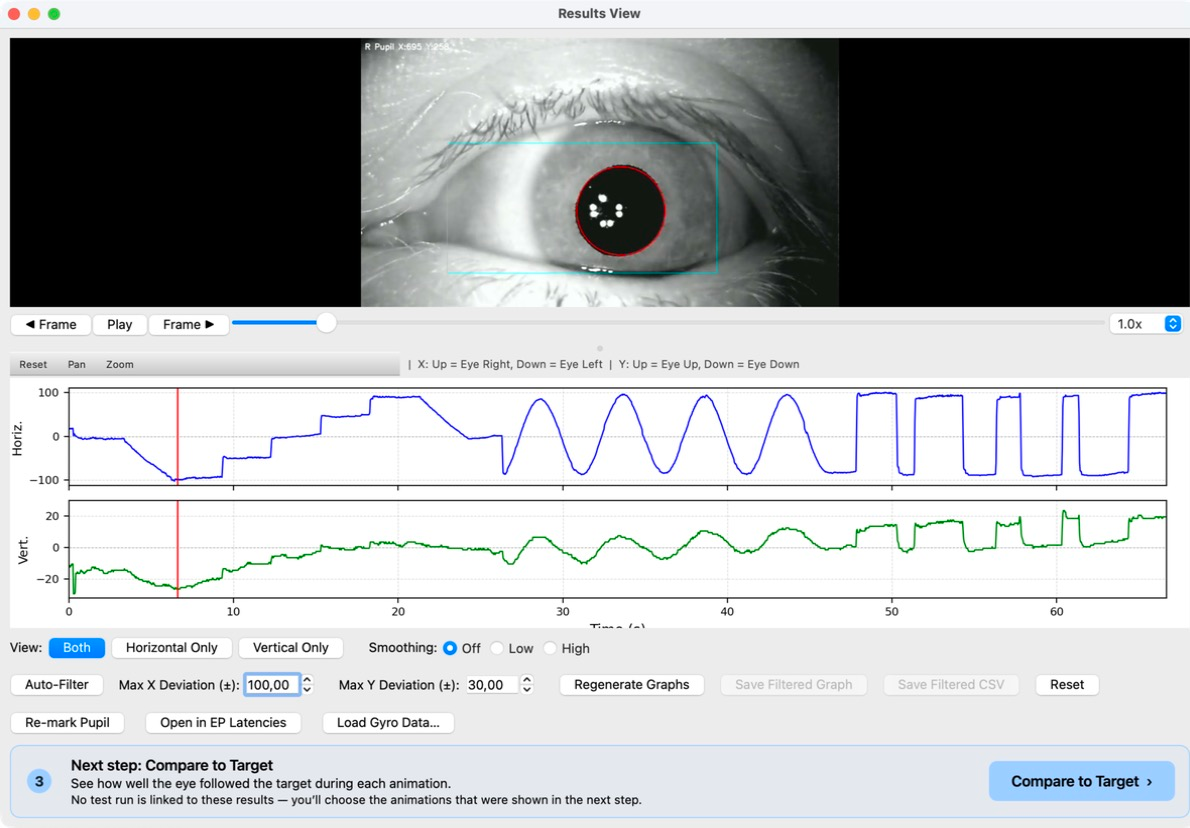Click the "Smoothing:" label
Screen dimensions: 1190x828
[402, 647]
